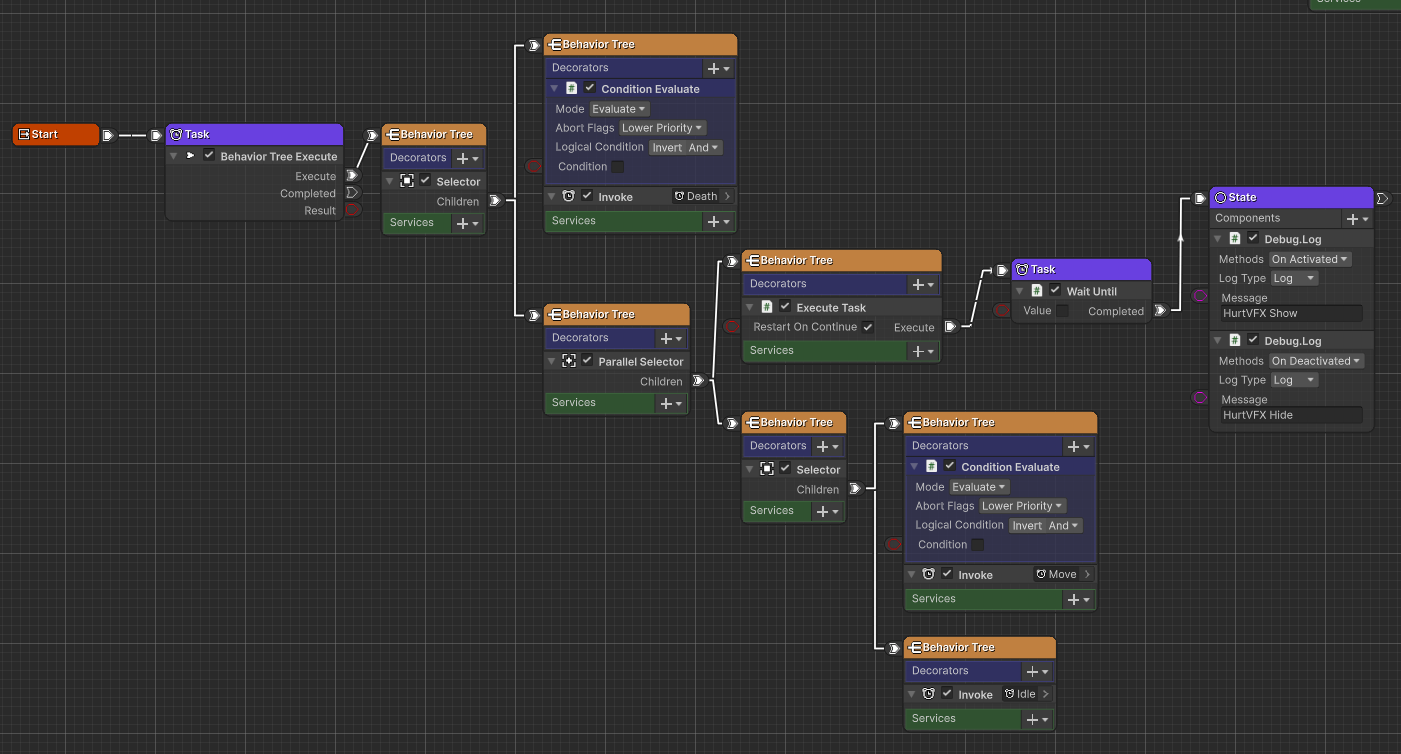Open the On Activated methods dropdown
1401x754 pixels.
tap(1310, 259)
